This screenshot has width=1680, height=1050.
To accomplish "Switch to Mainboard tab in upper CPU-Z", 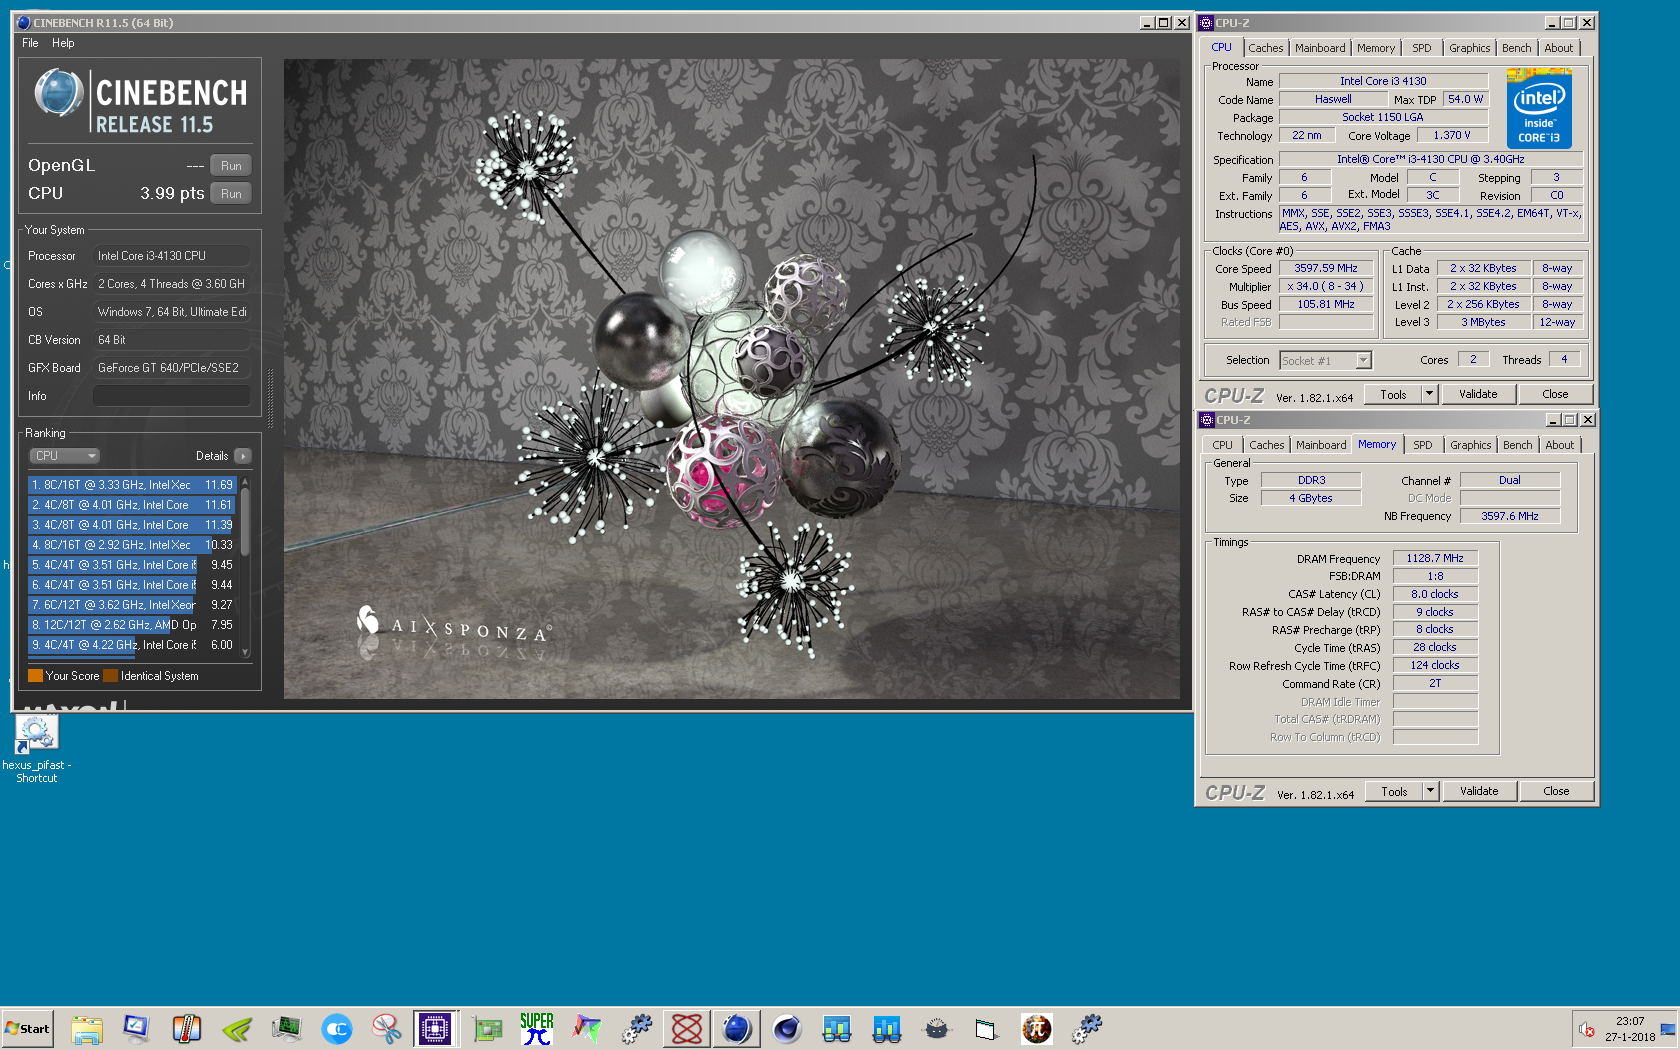I will 1320,48.
